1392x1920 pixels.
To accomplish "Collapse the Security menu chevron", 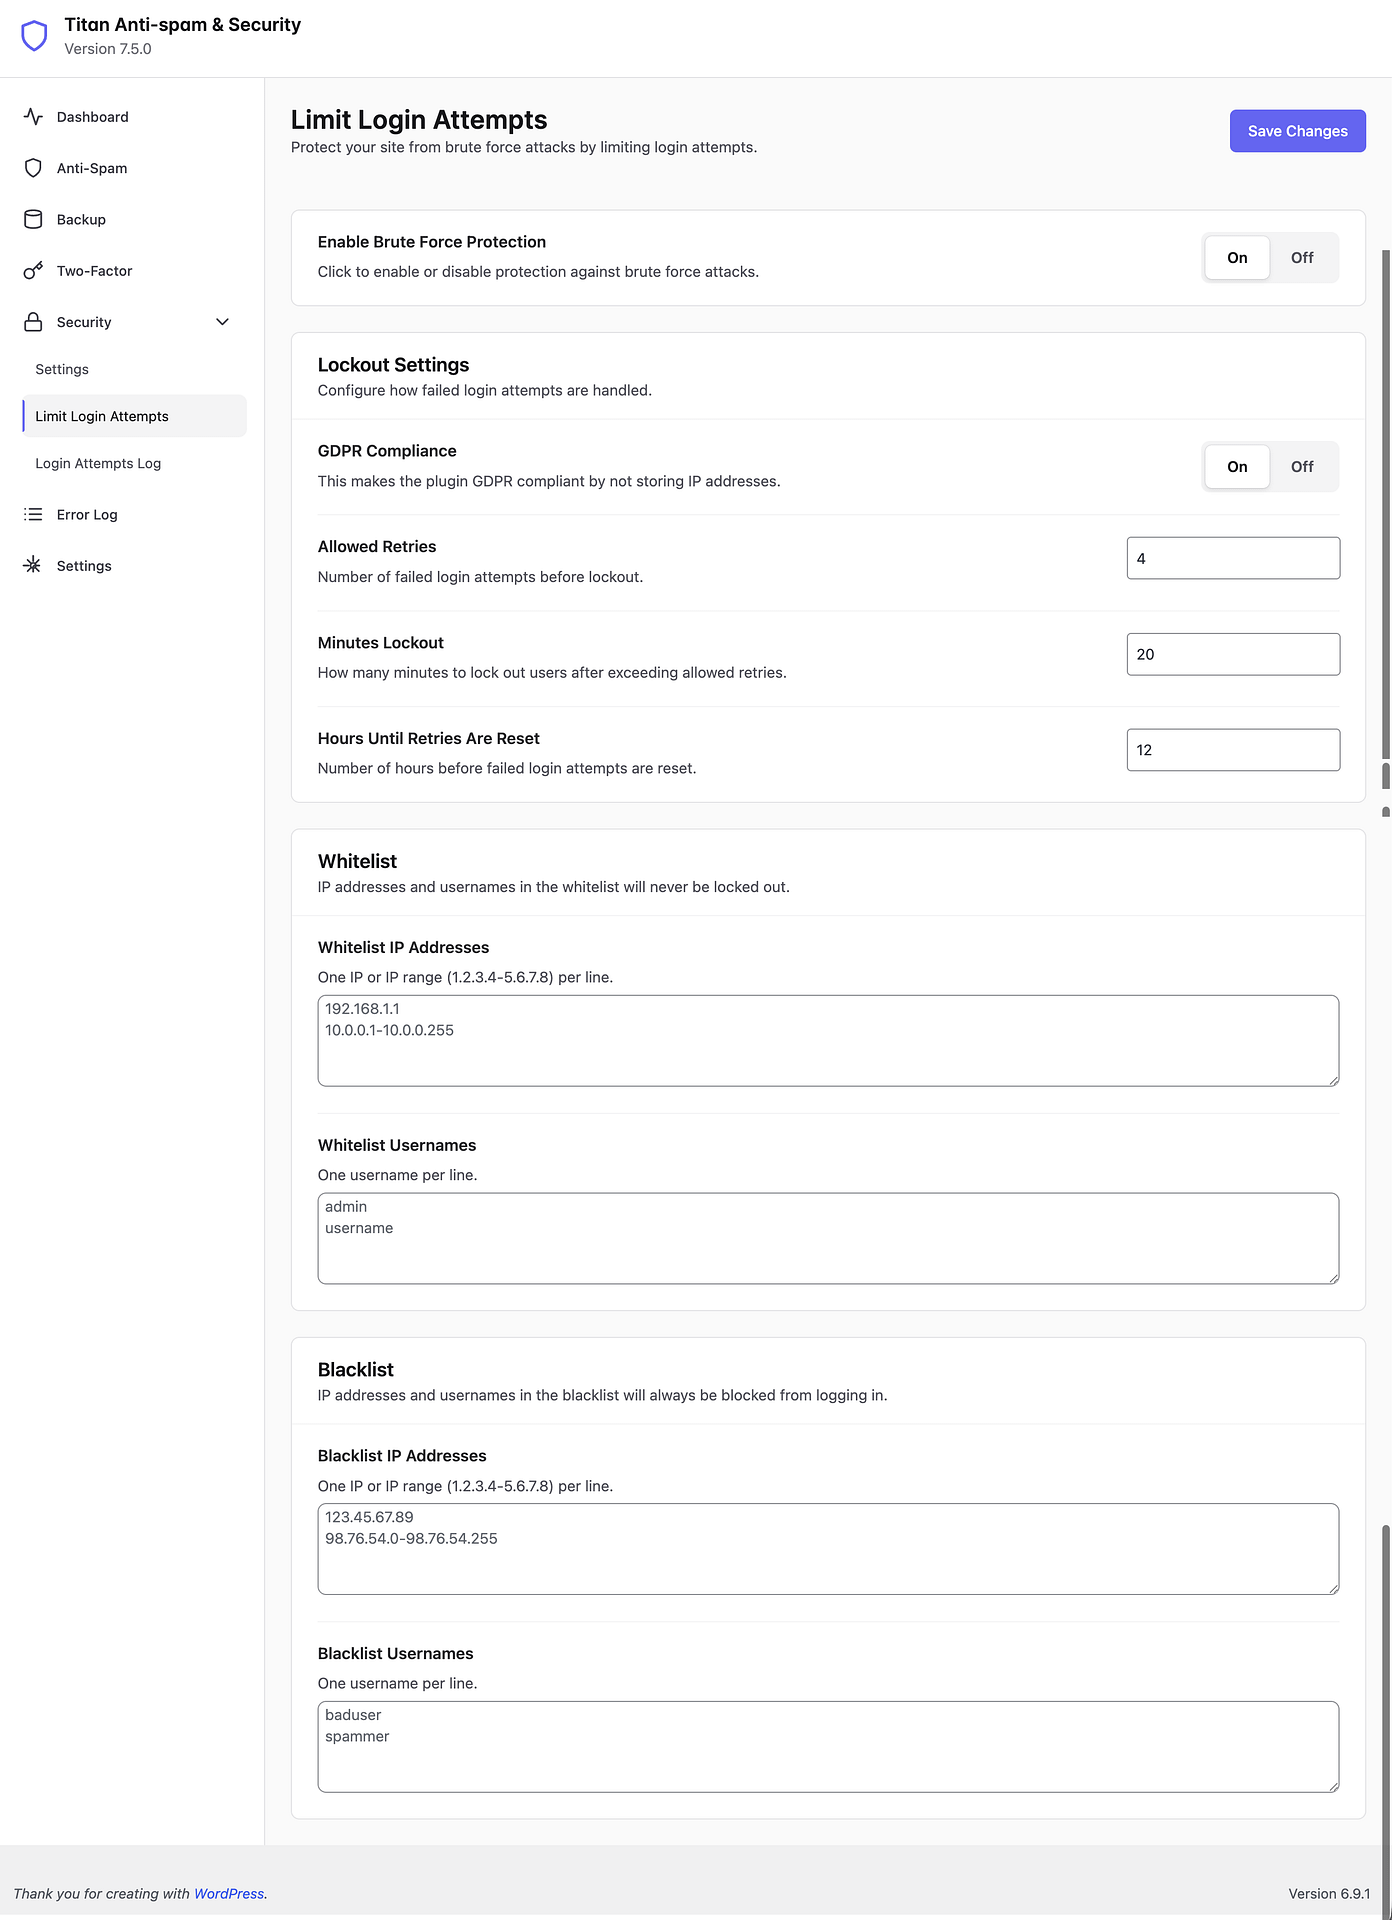I will pos(222,322).
